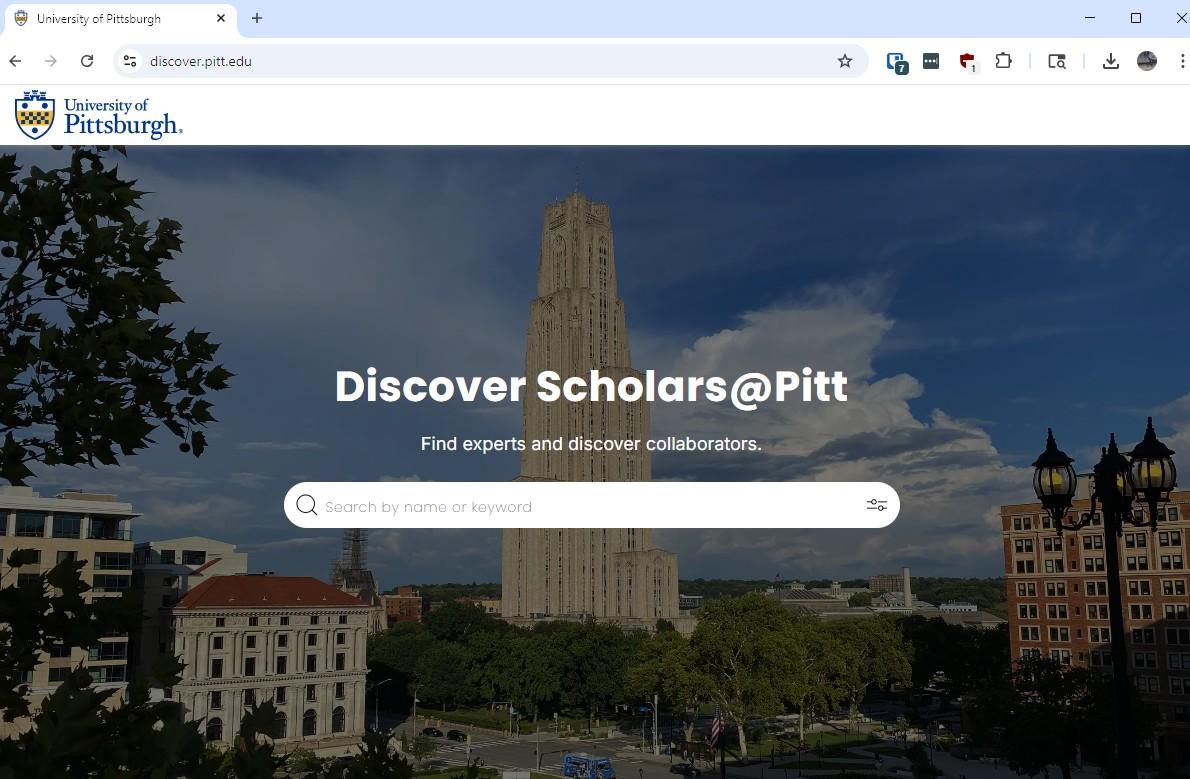Viewport: 1190px width, 779px height.
Task: Click the University of Pittsburgh logo
Action: [x=99, y=115]
